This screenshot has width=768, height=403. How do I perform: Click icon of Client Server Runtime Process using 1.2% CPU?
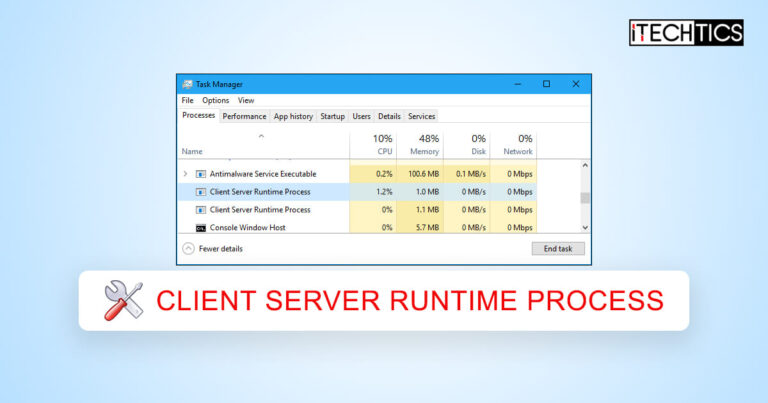pyautogui.click(x=200, y=191)
